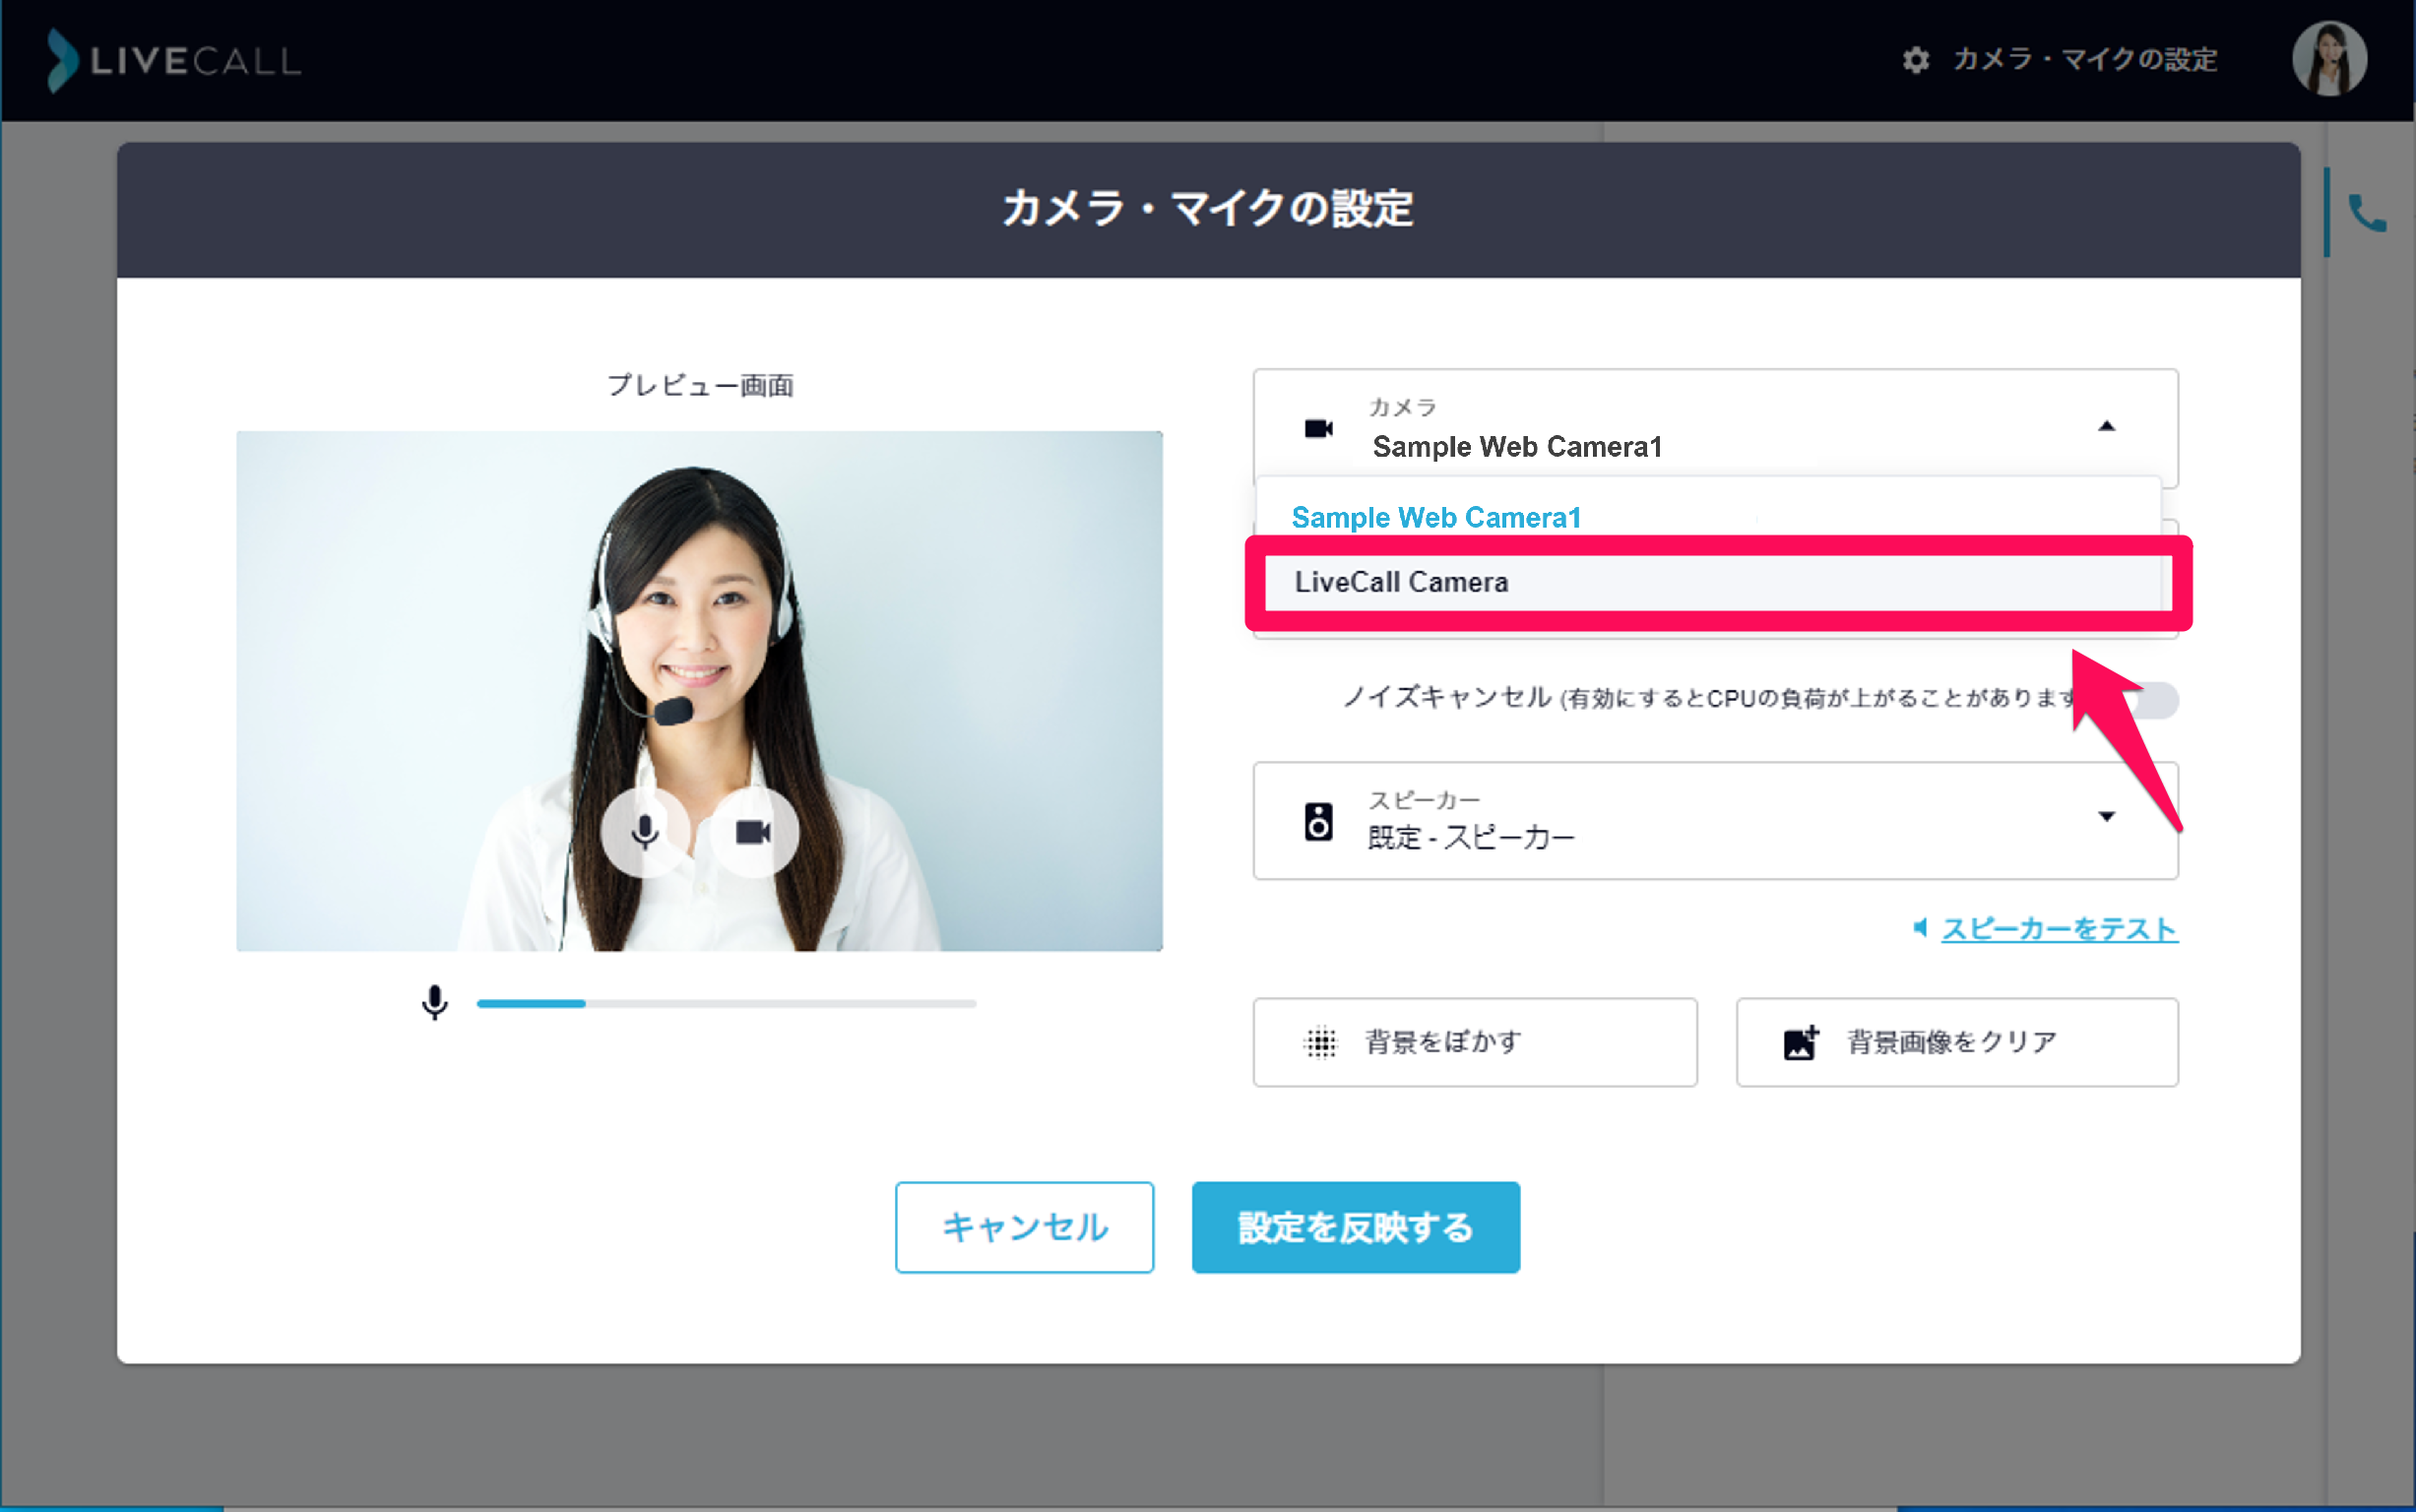Click the ノイズキャンセル label text

[x=1447, y=697]
